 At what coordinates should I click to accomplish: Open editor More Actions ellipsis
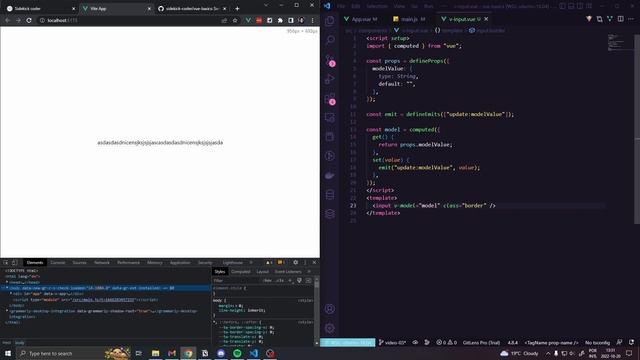point(631,19)
